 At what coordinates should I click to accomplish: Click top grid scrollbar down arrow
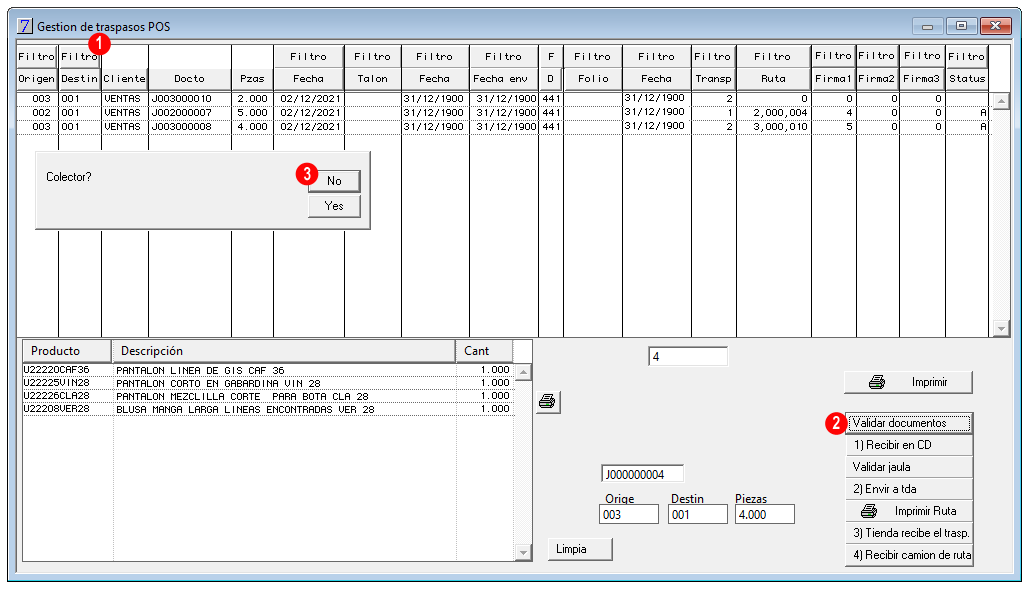1001,328
